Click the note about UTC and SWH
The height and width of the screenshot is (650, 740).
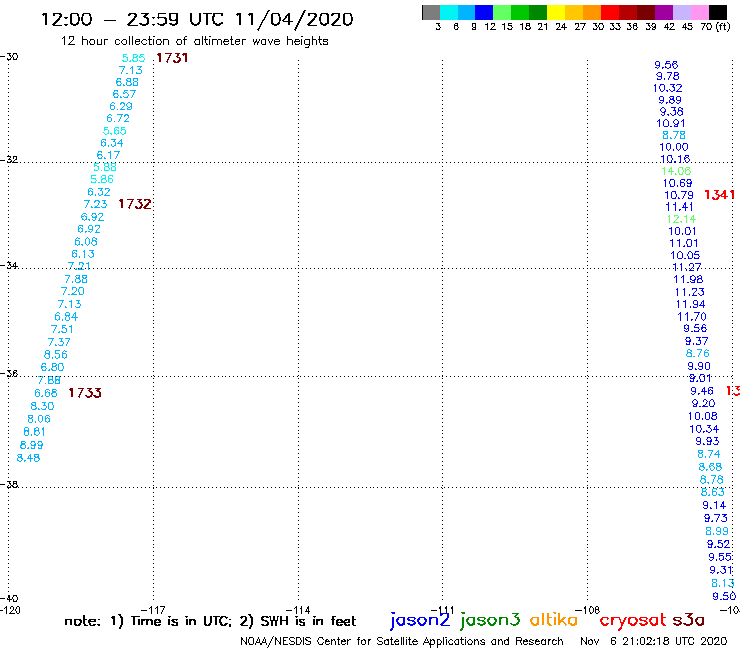pos(210,621)
